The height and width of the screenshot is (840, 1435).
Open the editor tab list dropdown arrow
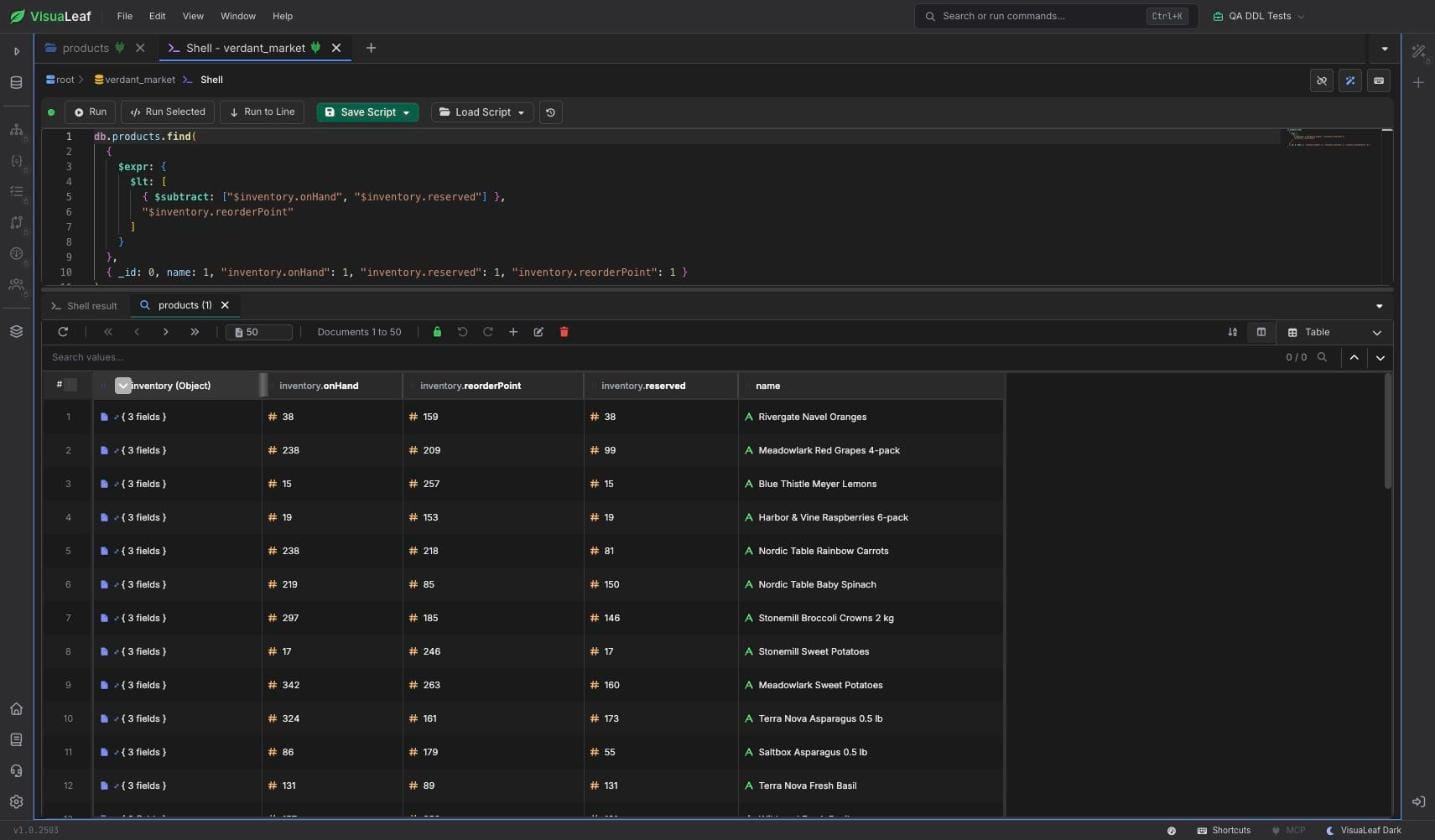[x=1384, y=48]
